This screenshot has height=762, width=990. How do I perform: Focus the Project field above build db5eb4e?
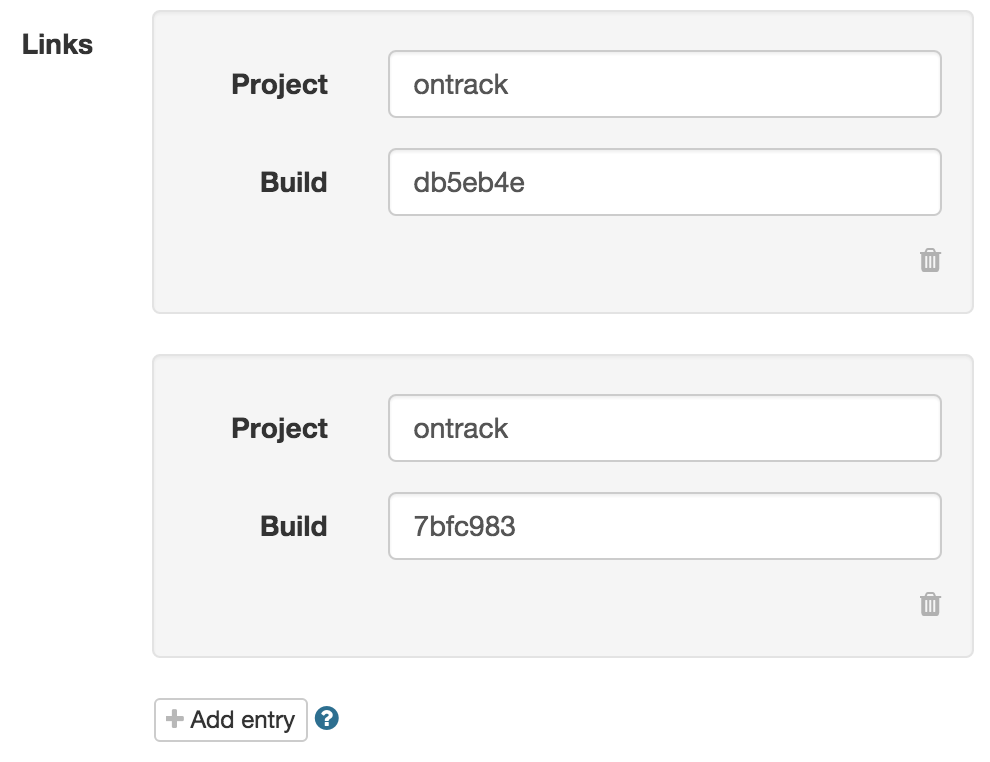(x=664, y=84)
